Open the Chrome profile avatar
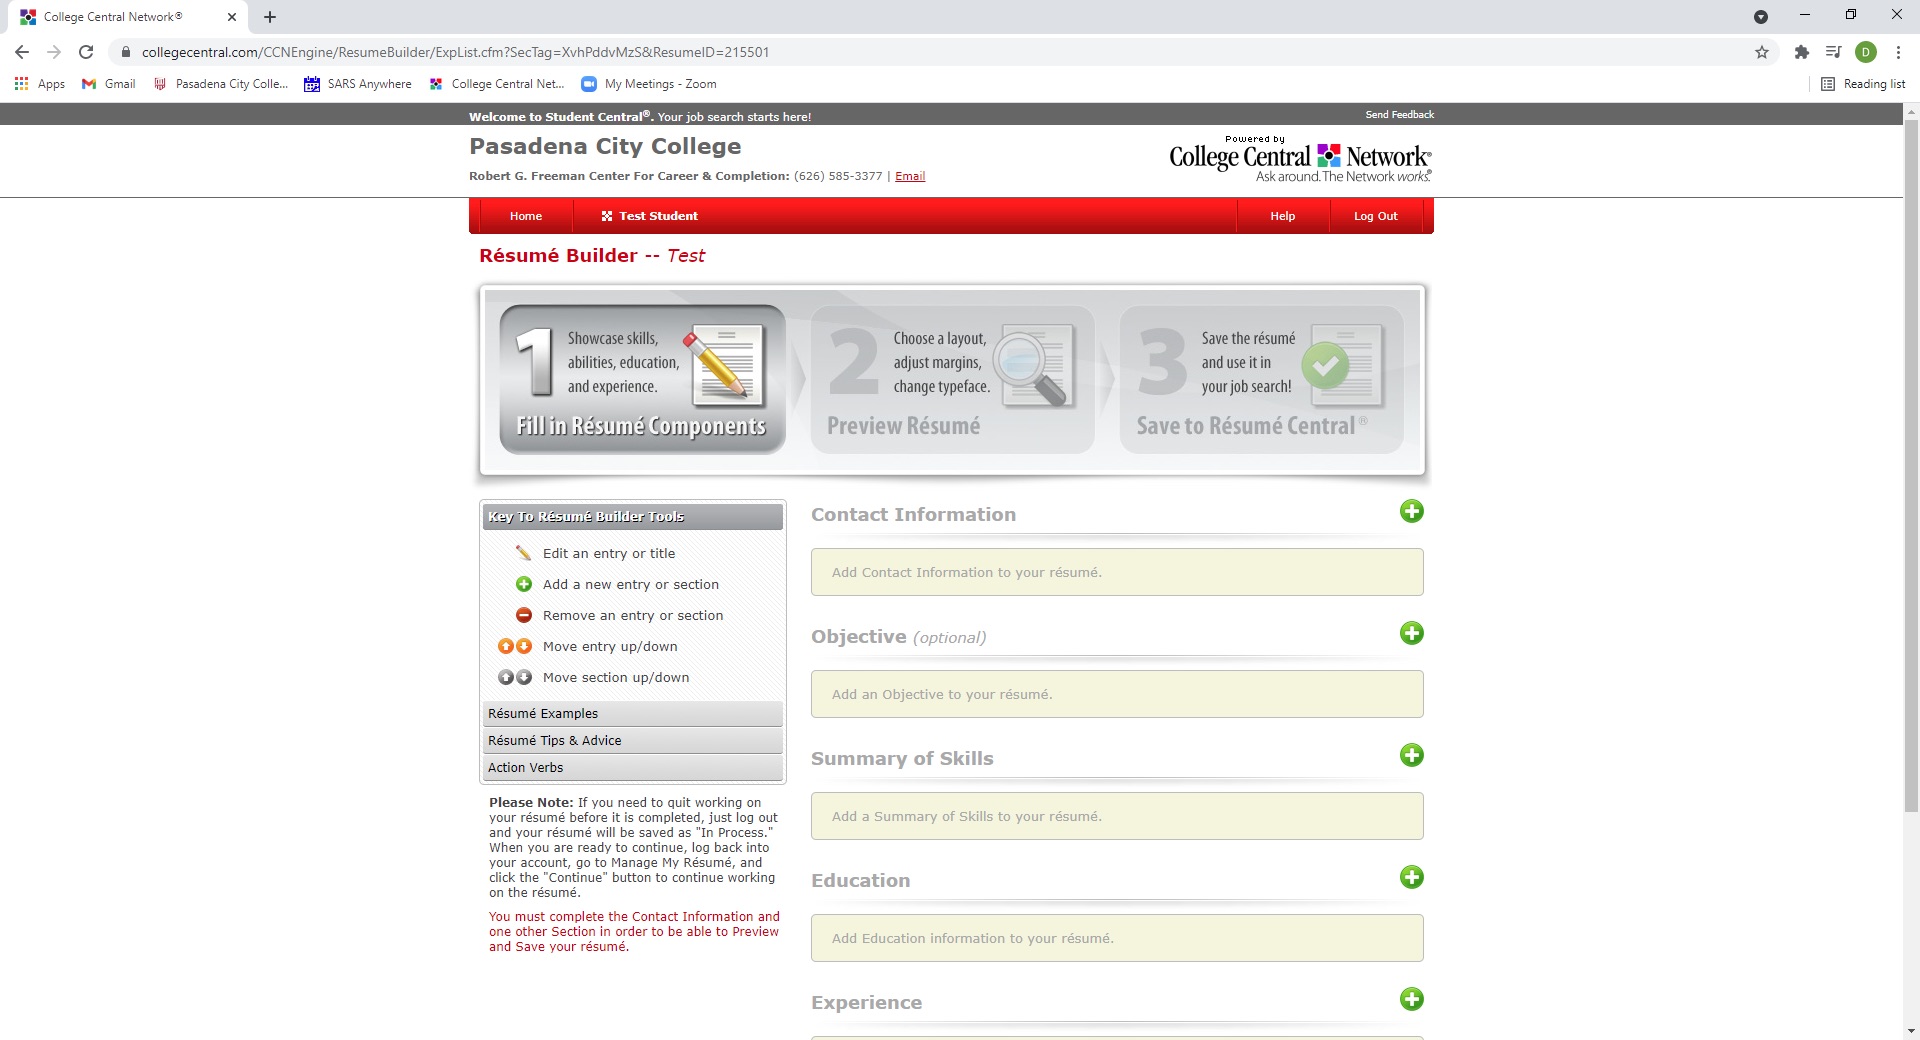The height and width of the screenshot is (1040, 1920). (x=1866, y=52)
